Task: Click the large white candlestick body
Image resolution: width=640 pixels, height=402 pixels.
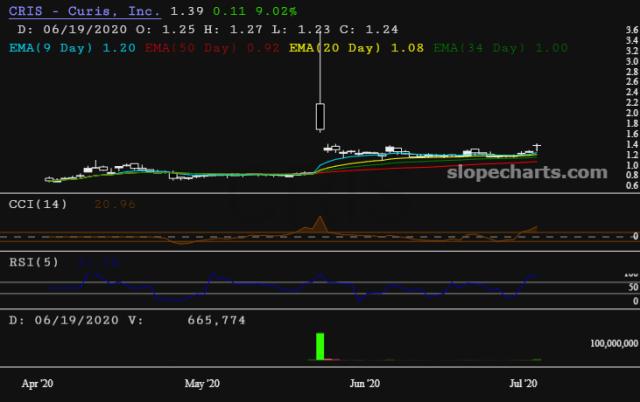Action: [320, 117]
